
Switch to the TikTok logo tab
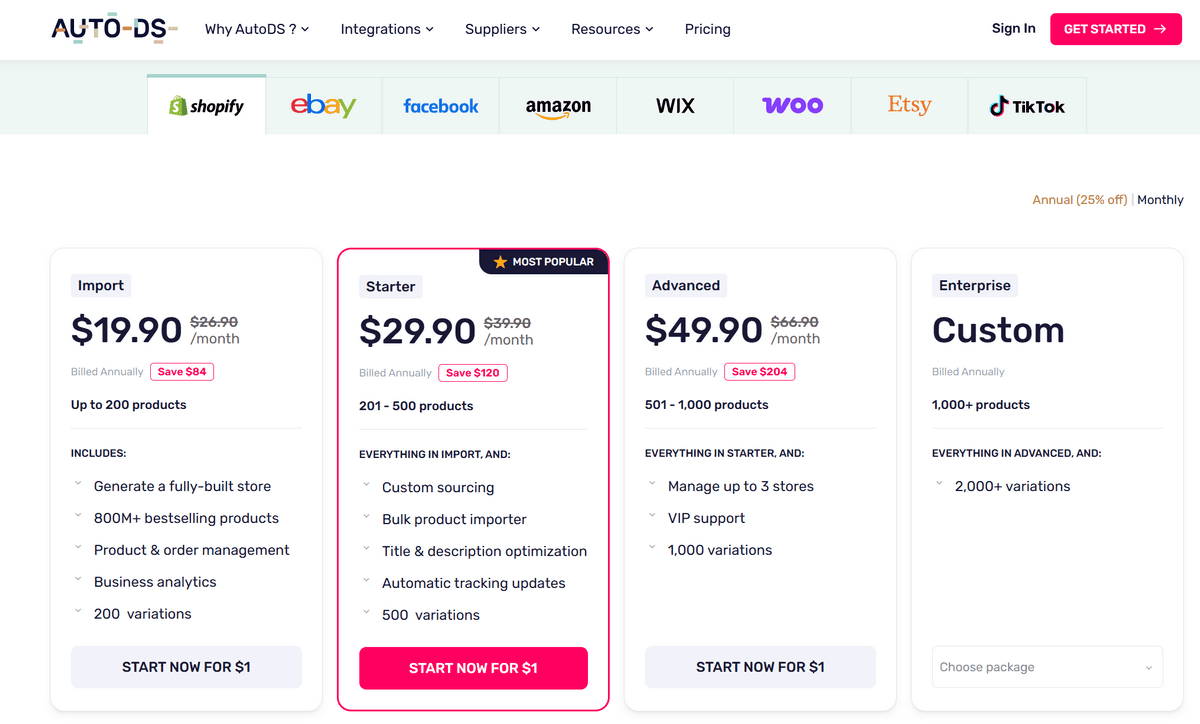point(1027,106)
